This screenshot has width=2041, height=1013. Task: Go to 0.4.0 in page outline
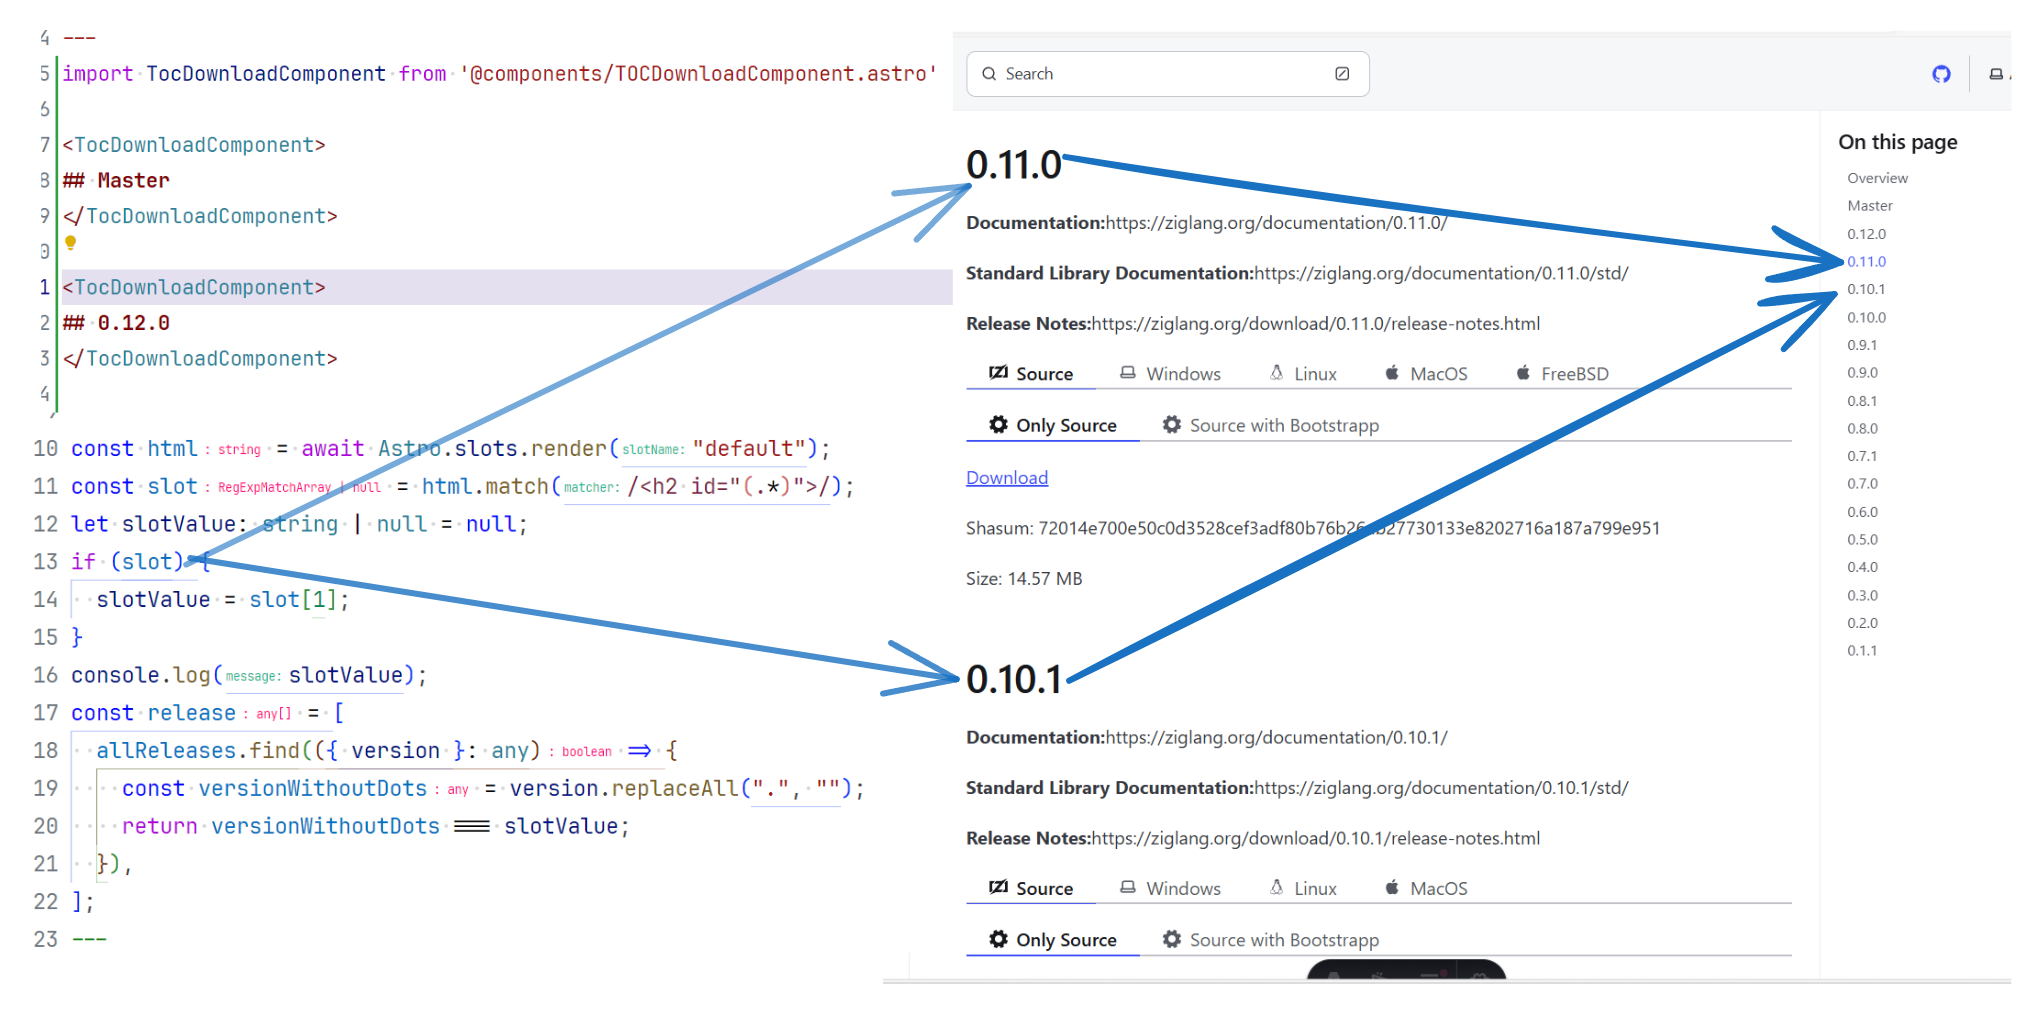pyautogui.click(x=1862, y=567)
